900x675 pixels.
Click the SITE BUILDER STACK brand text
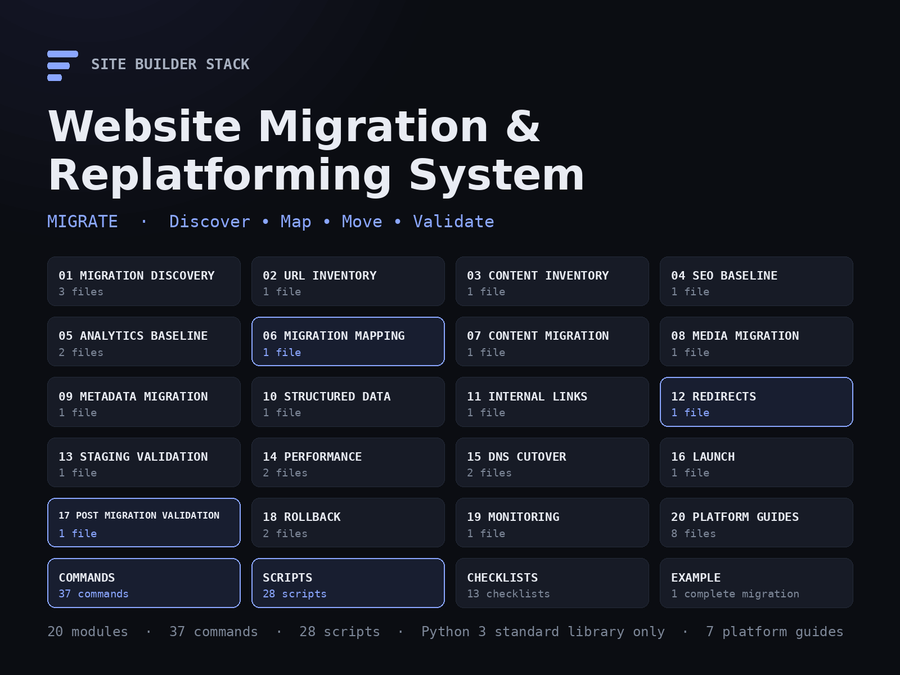(x=170, y=64)
